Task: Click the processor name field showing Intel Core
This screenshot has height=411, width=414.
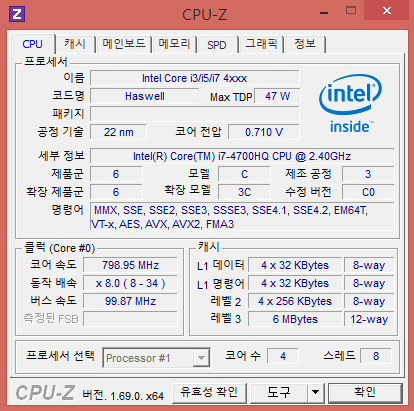Action: 195,78
